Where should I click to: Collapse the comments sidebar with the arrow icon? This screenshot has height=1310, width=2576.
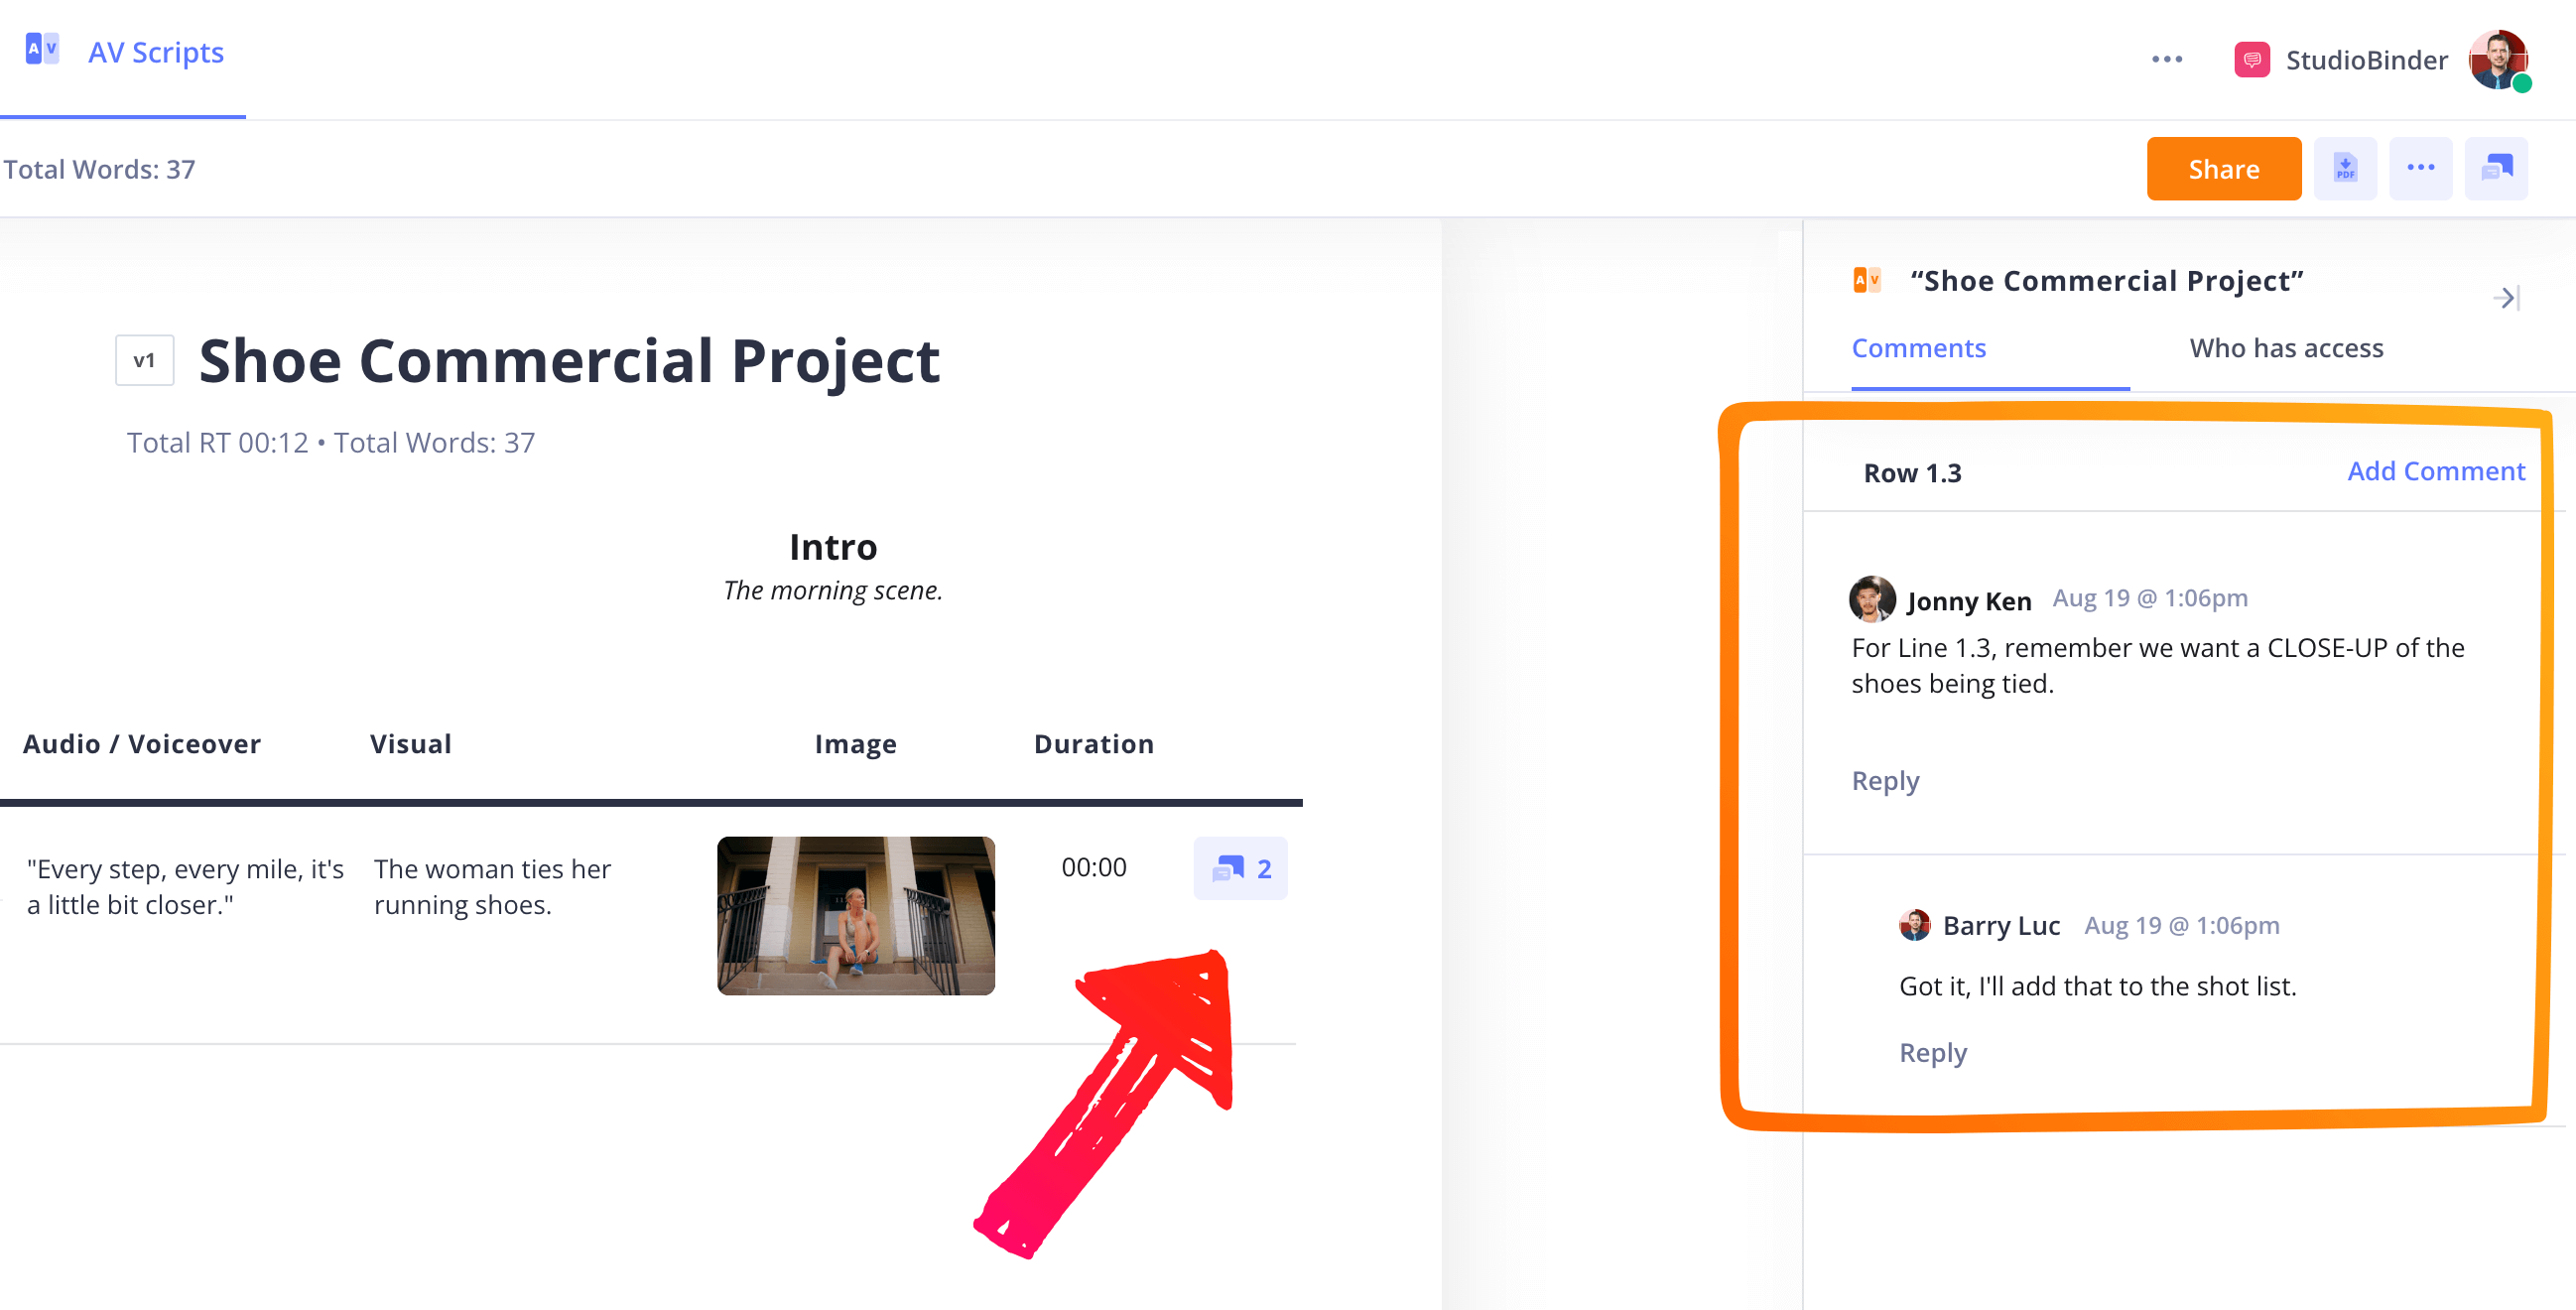[2505, 298]
